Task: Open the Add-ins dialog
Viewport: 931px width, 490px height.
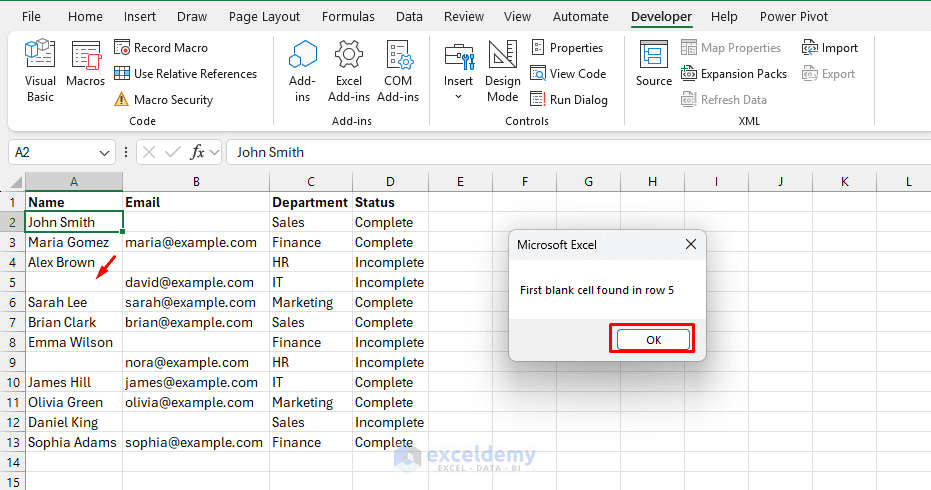Action: pos(302,71)
